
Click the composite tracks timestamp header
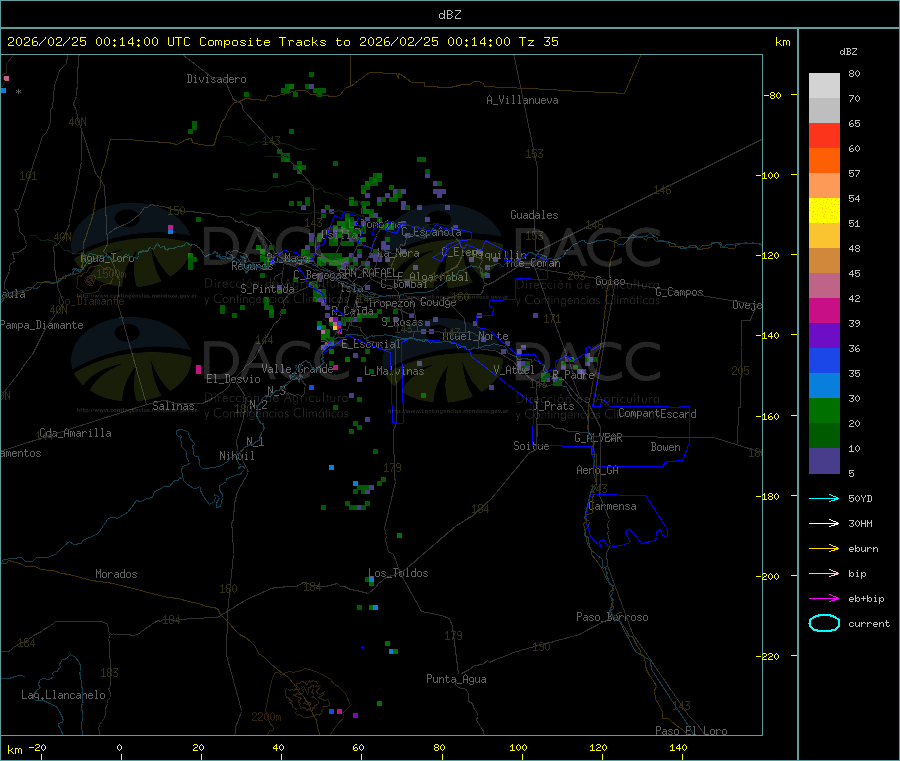(x=283, y=42)
